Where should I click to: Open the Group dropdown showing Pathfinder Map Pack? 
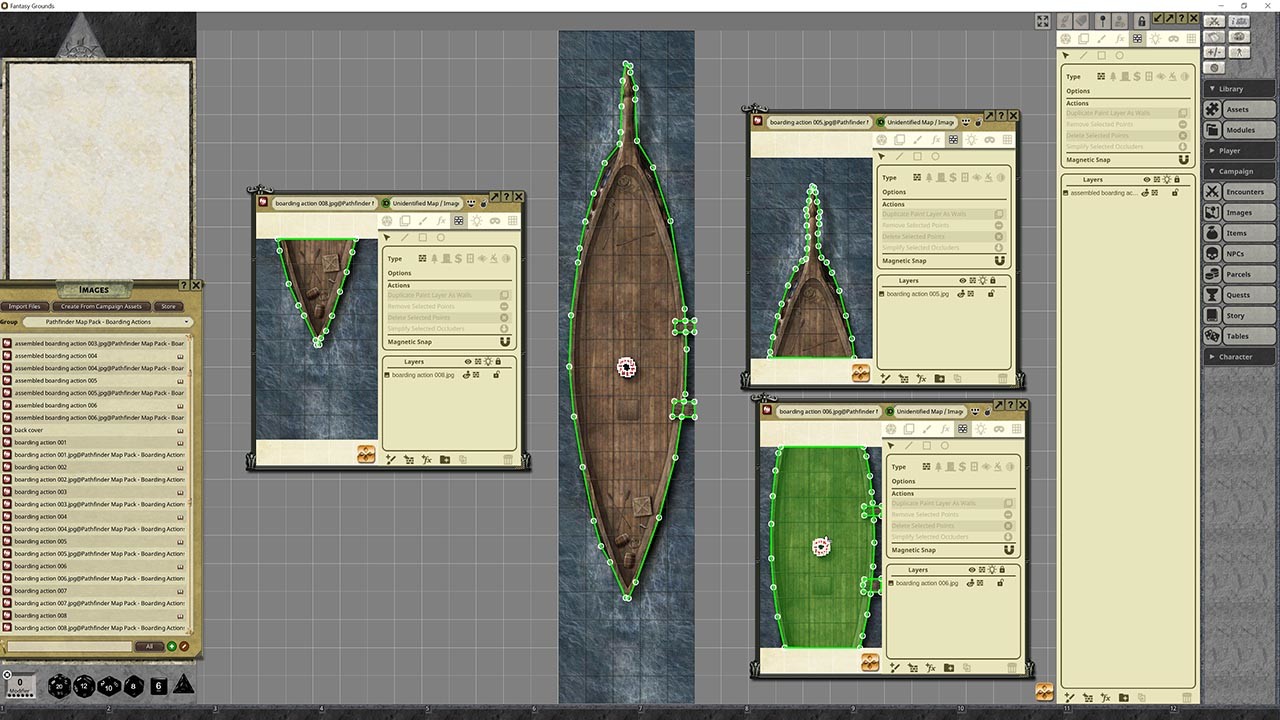click(107, 322)
